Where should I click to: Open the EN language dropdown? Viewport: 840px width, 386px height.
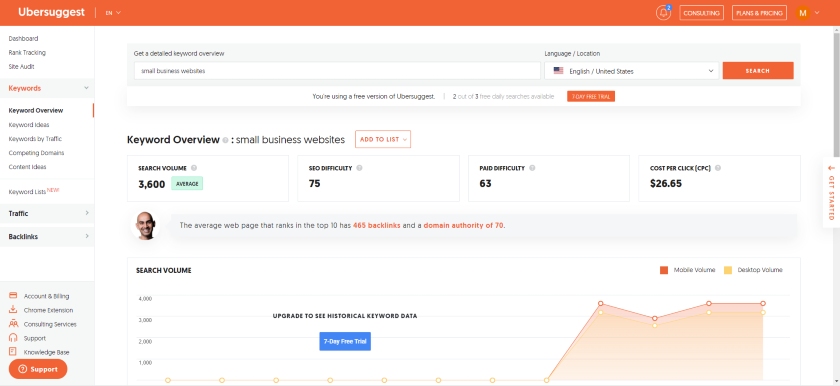tap(113, 13)
